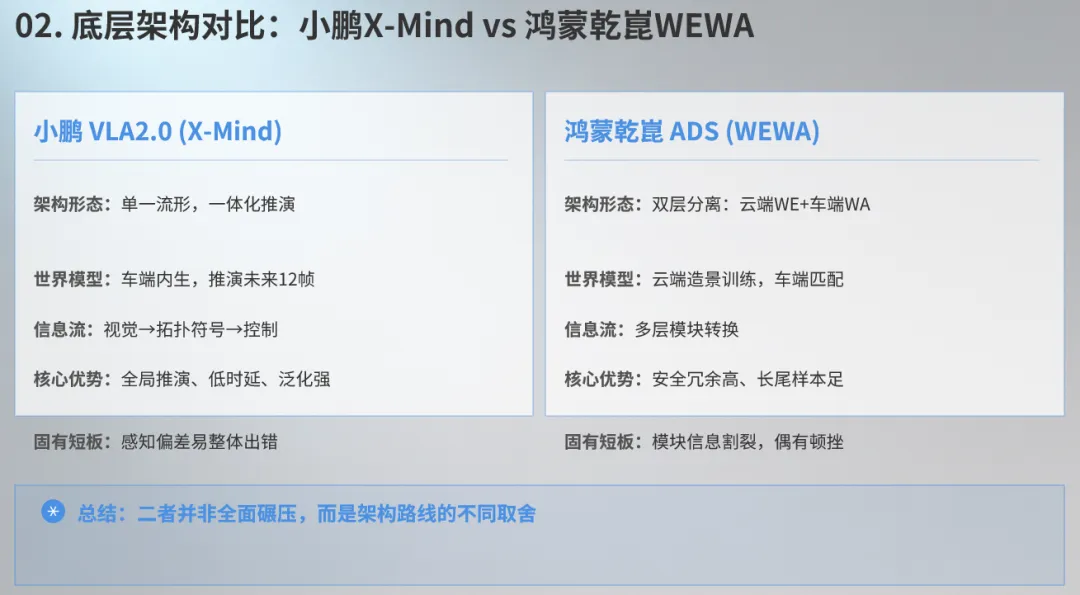Screen dimensions: 1080x595
Task: Click the bottom summary box area
Action: pos(539,535)
